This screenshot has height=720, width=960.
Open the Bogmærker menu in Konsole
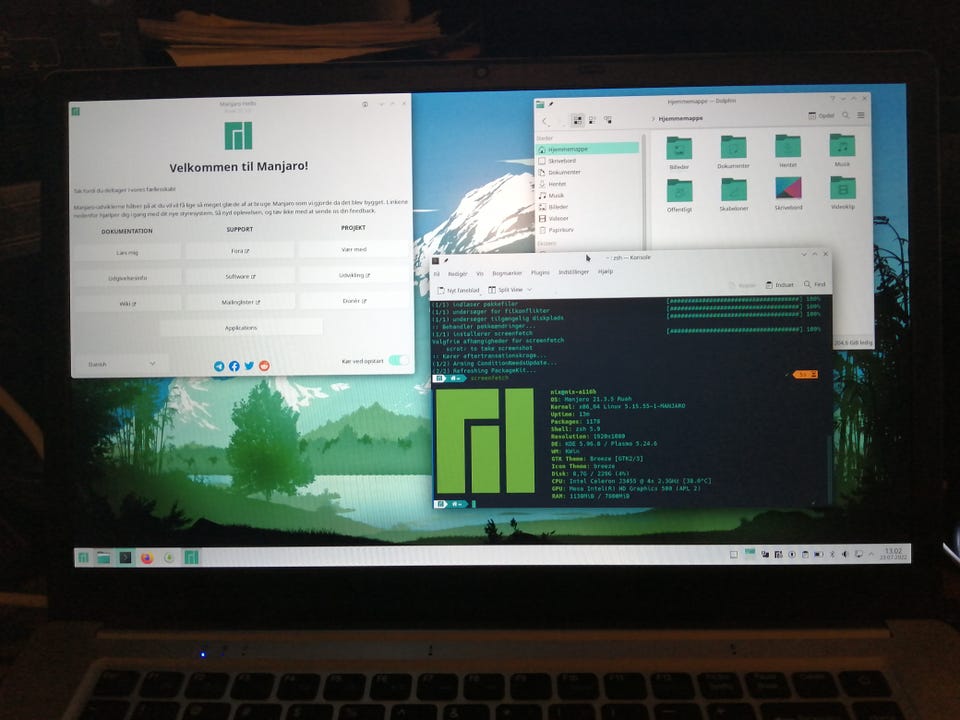point(507,273)
